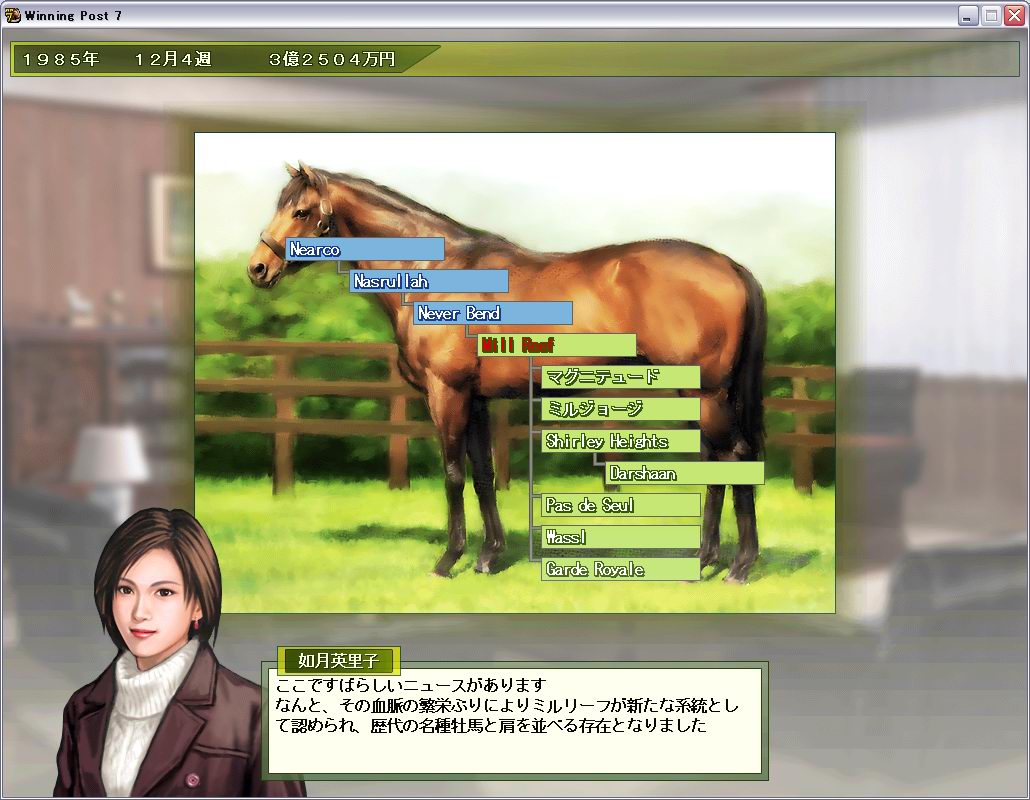Minimize the Winning Post 7 window
This screenshot has width=1030, height=800.
coord(967,15)
